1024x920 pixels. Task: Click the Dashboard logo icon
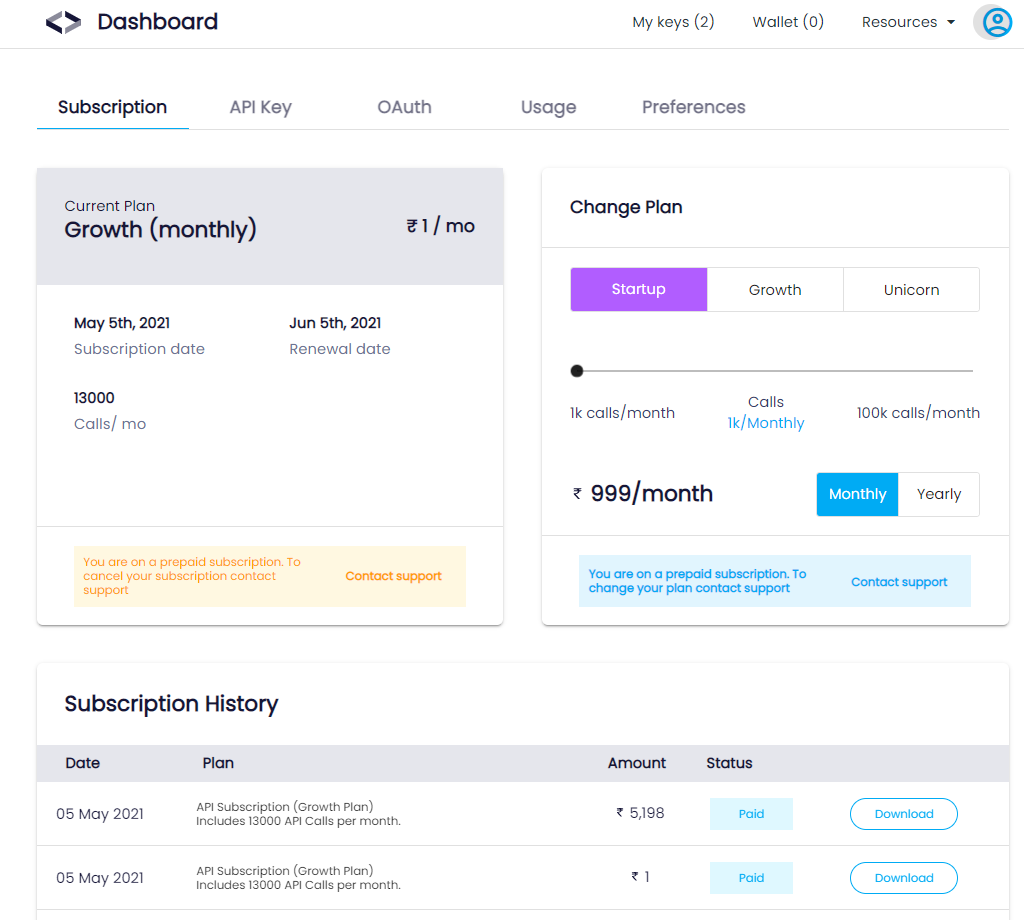point(63,22)
